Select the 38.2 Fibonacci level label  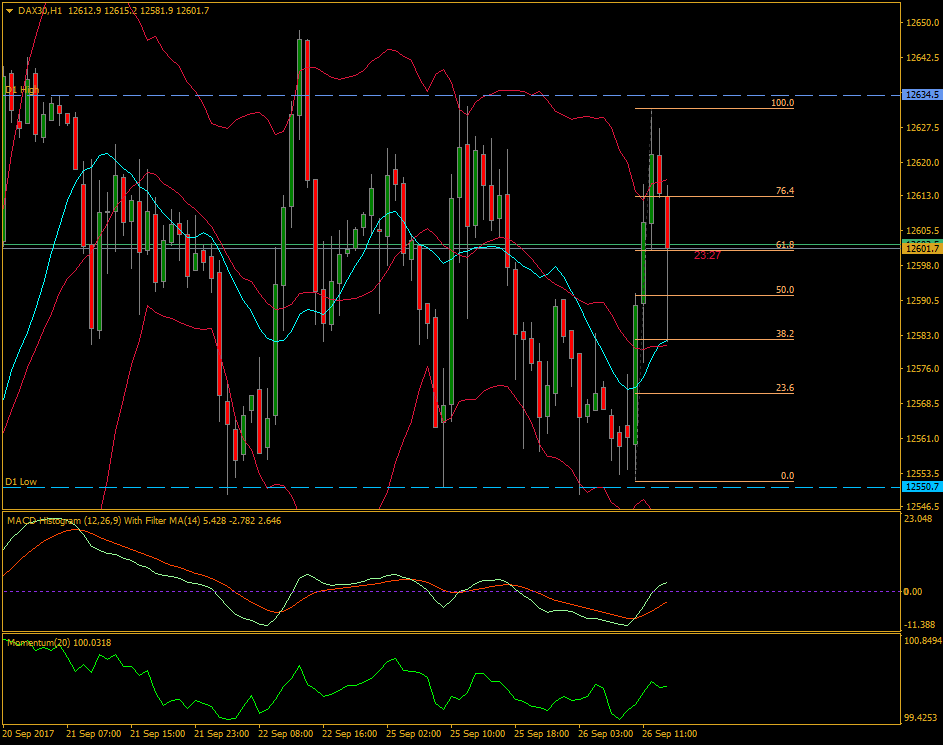(x=783, y=334)
